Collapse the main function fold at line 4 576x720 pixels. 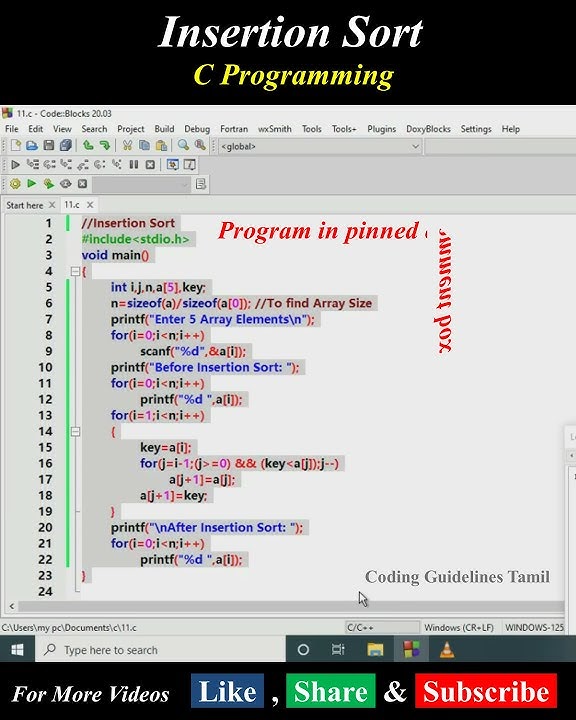(76, 272)
